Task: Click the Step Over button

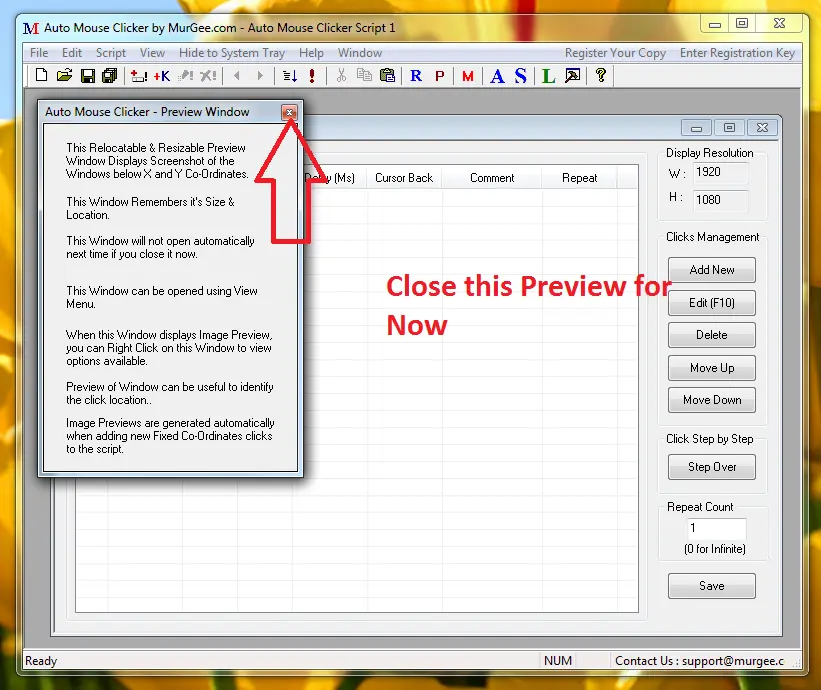Action: (x=712, y=466)
